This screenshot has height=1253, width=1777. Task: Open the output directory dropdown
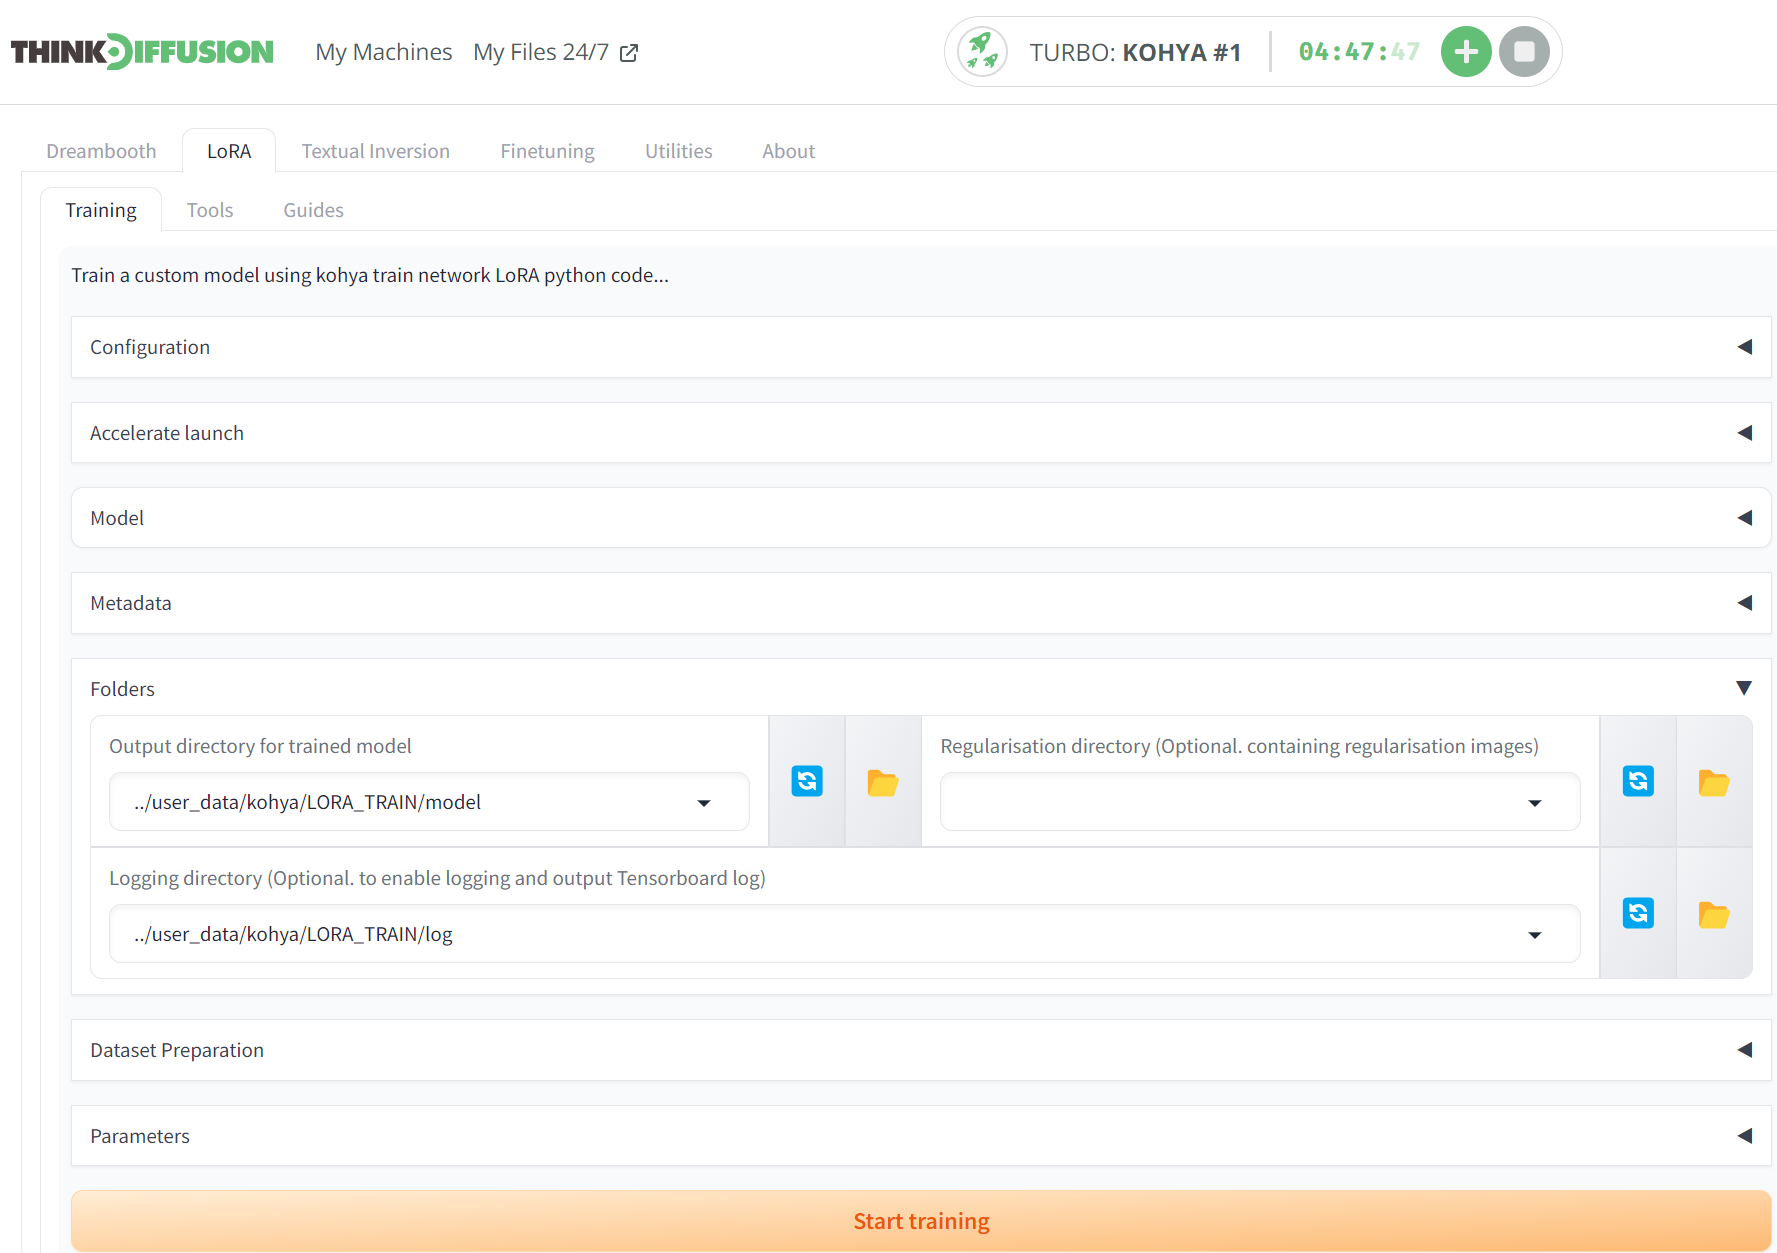[704, 802]
